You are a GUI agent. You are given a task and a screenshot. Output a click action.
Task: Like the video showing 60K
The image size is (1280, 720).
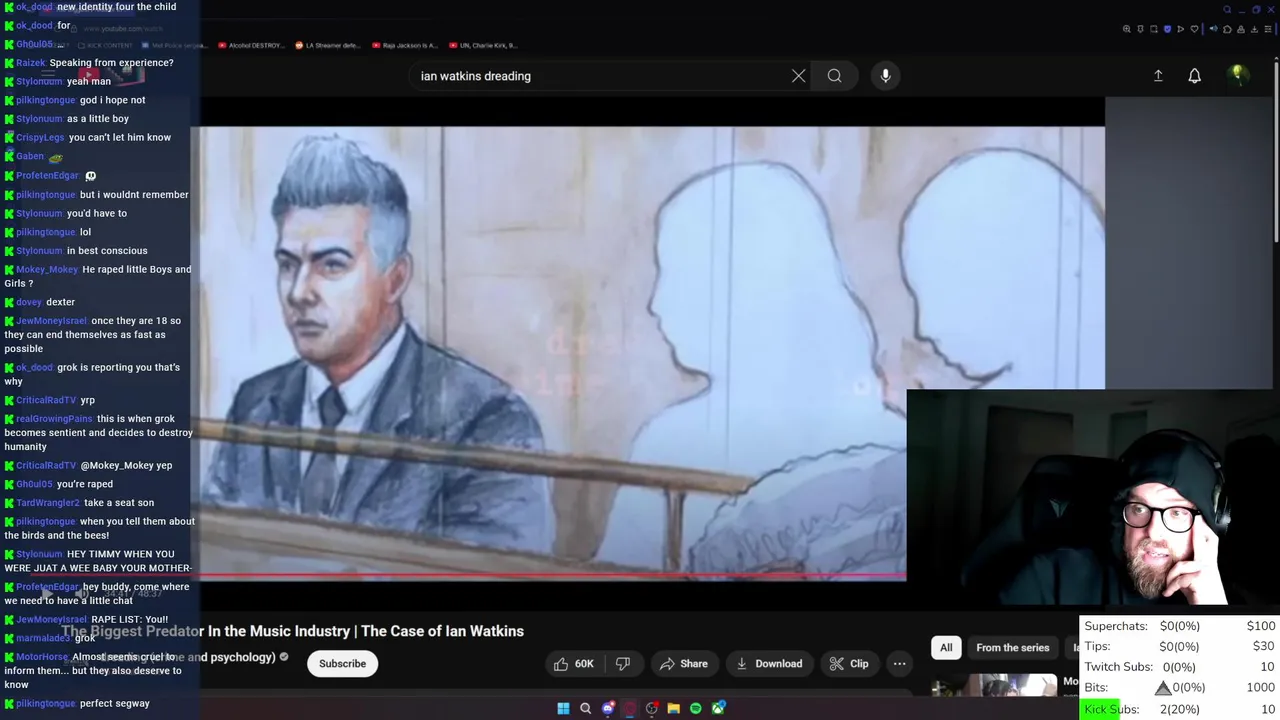(x=573, y=663)
